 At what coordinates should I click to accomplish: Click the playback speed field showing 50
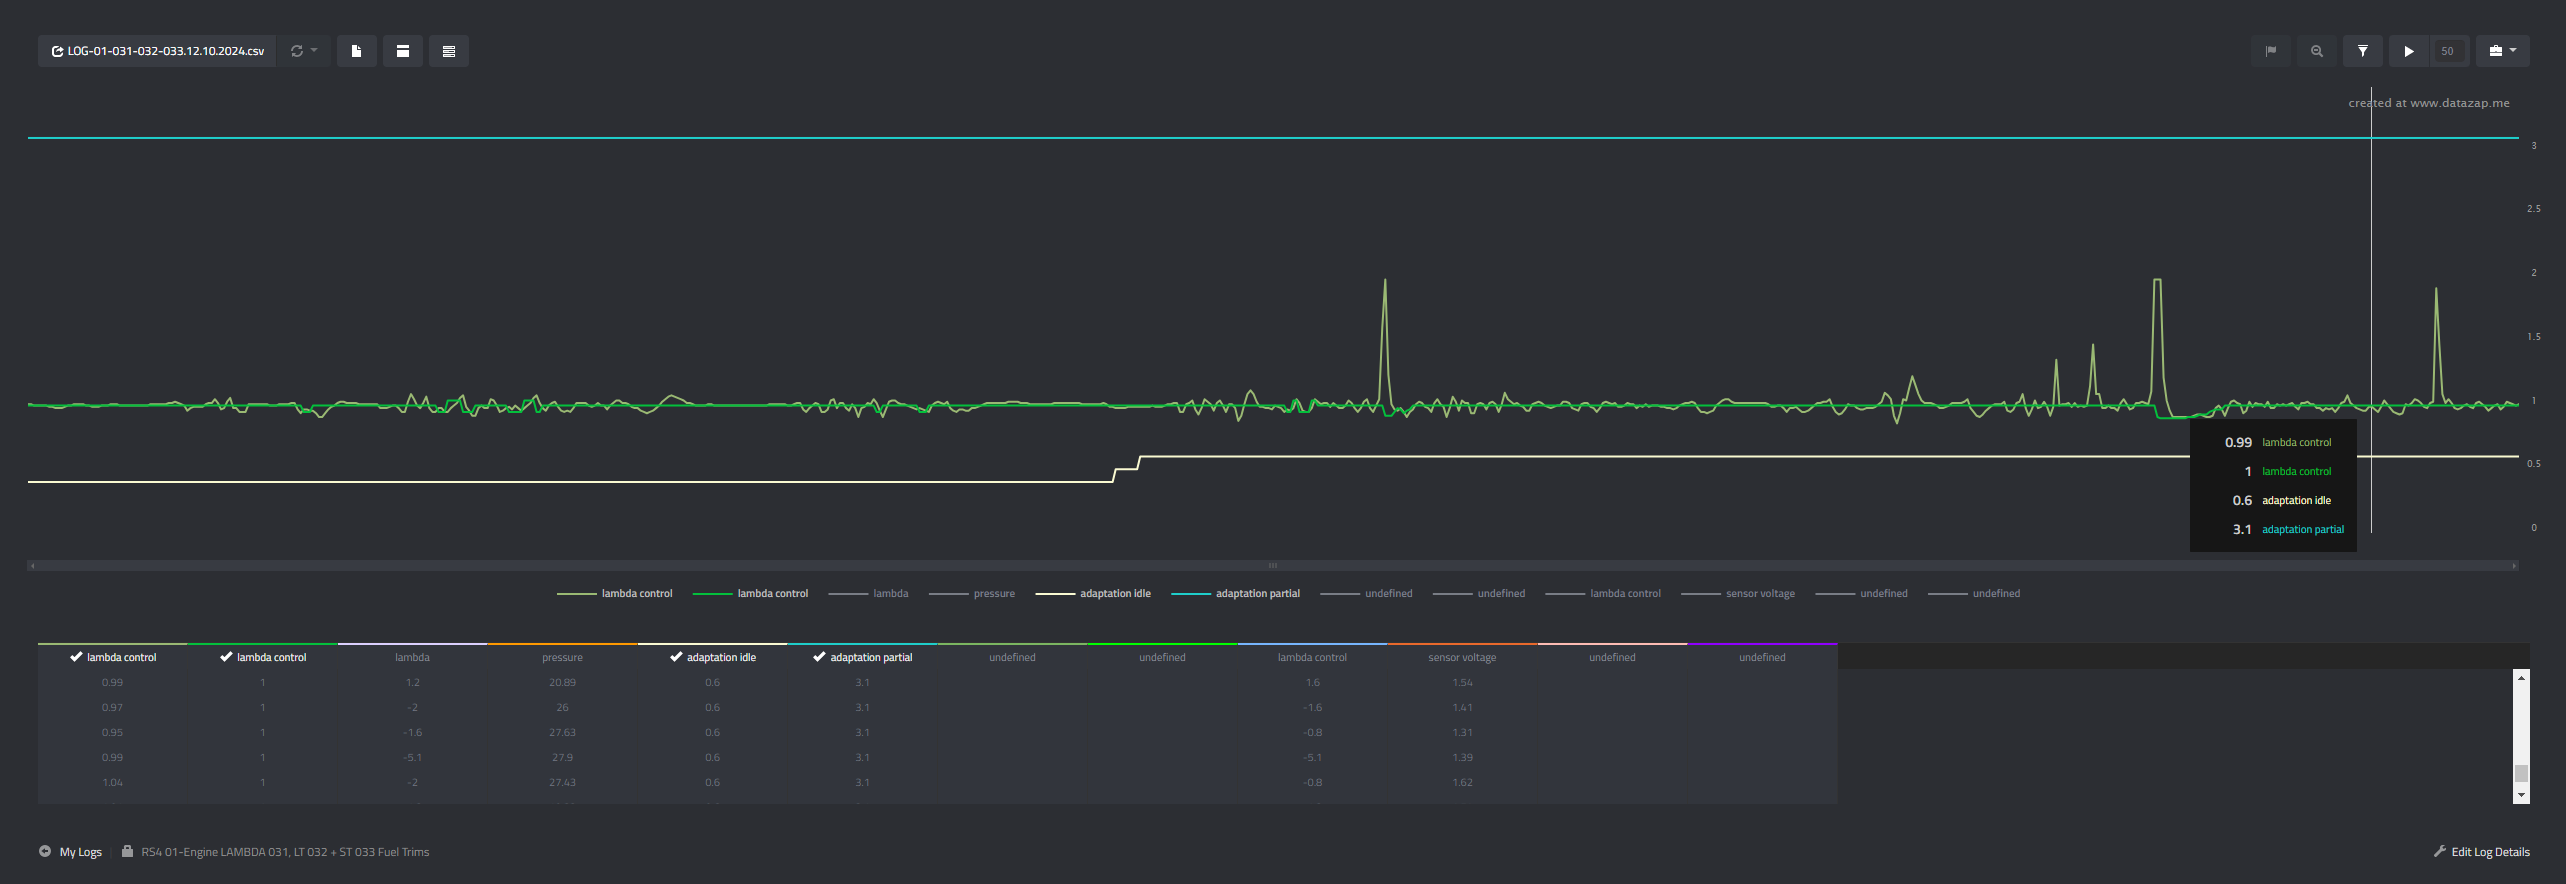(2447, 51)
